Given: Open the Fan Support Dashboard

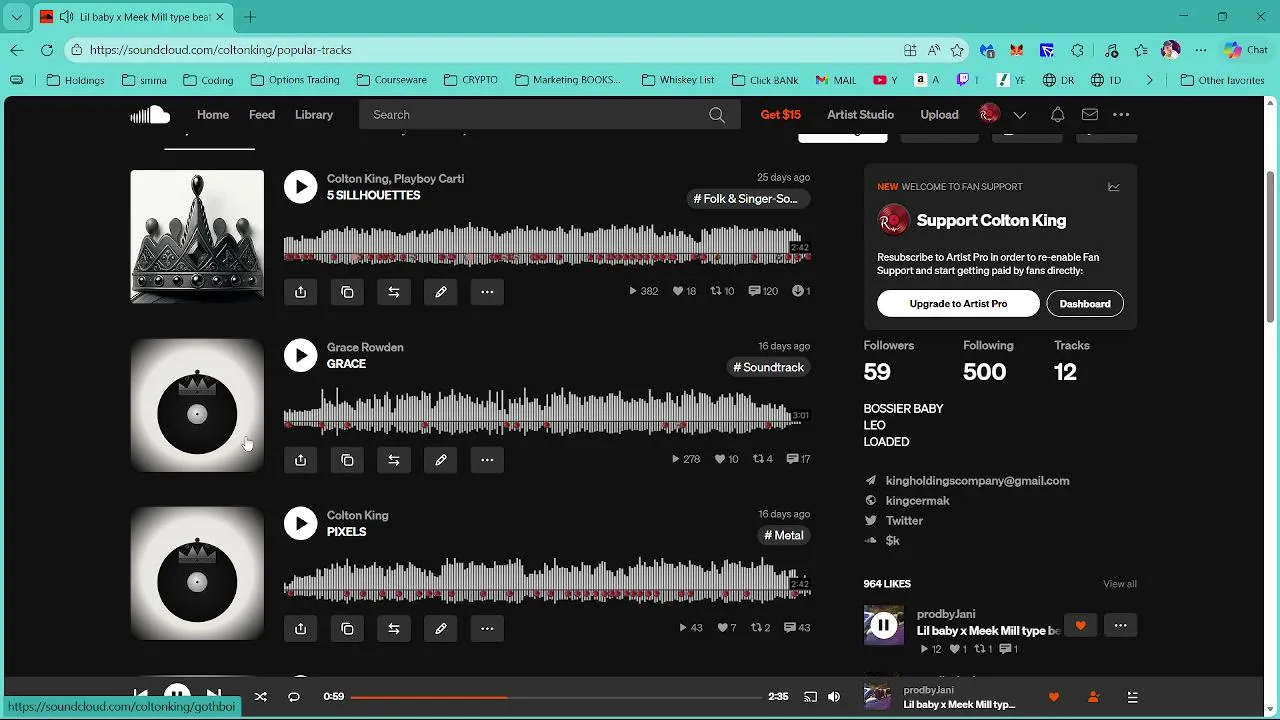Looking at the screenshot, I should 1085,304.
